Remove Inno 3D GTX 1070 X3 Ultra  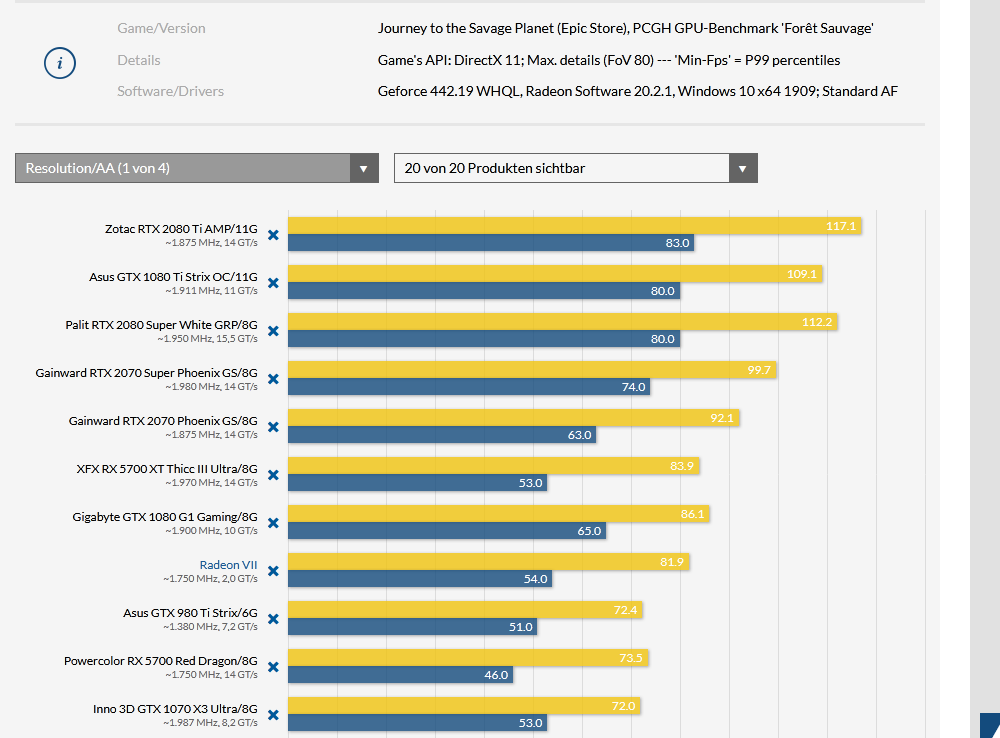273,714
